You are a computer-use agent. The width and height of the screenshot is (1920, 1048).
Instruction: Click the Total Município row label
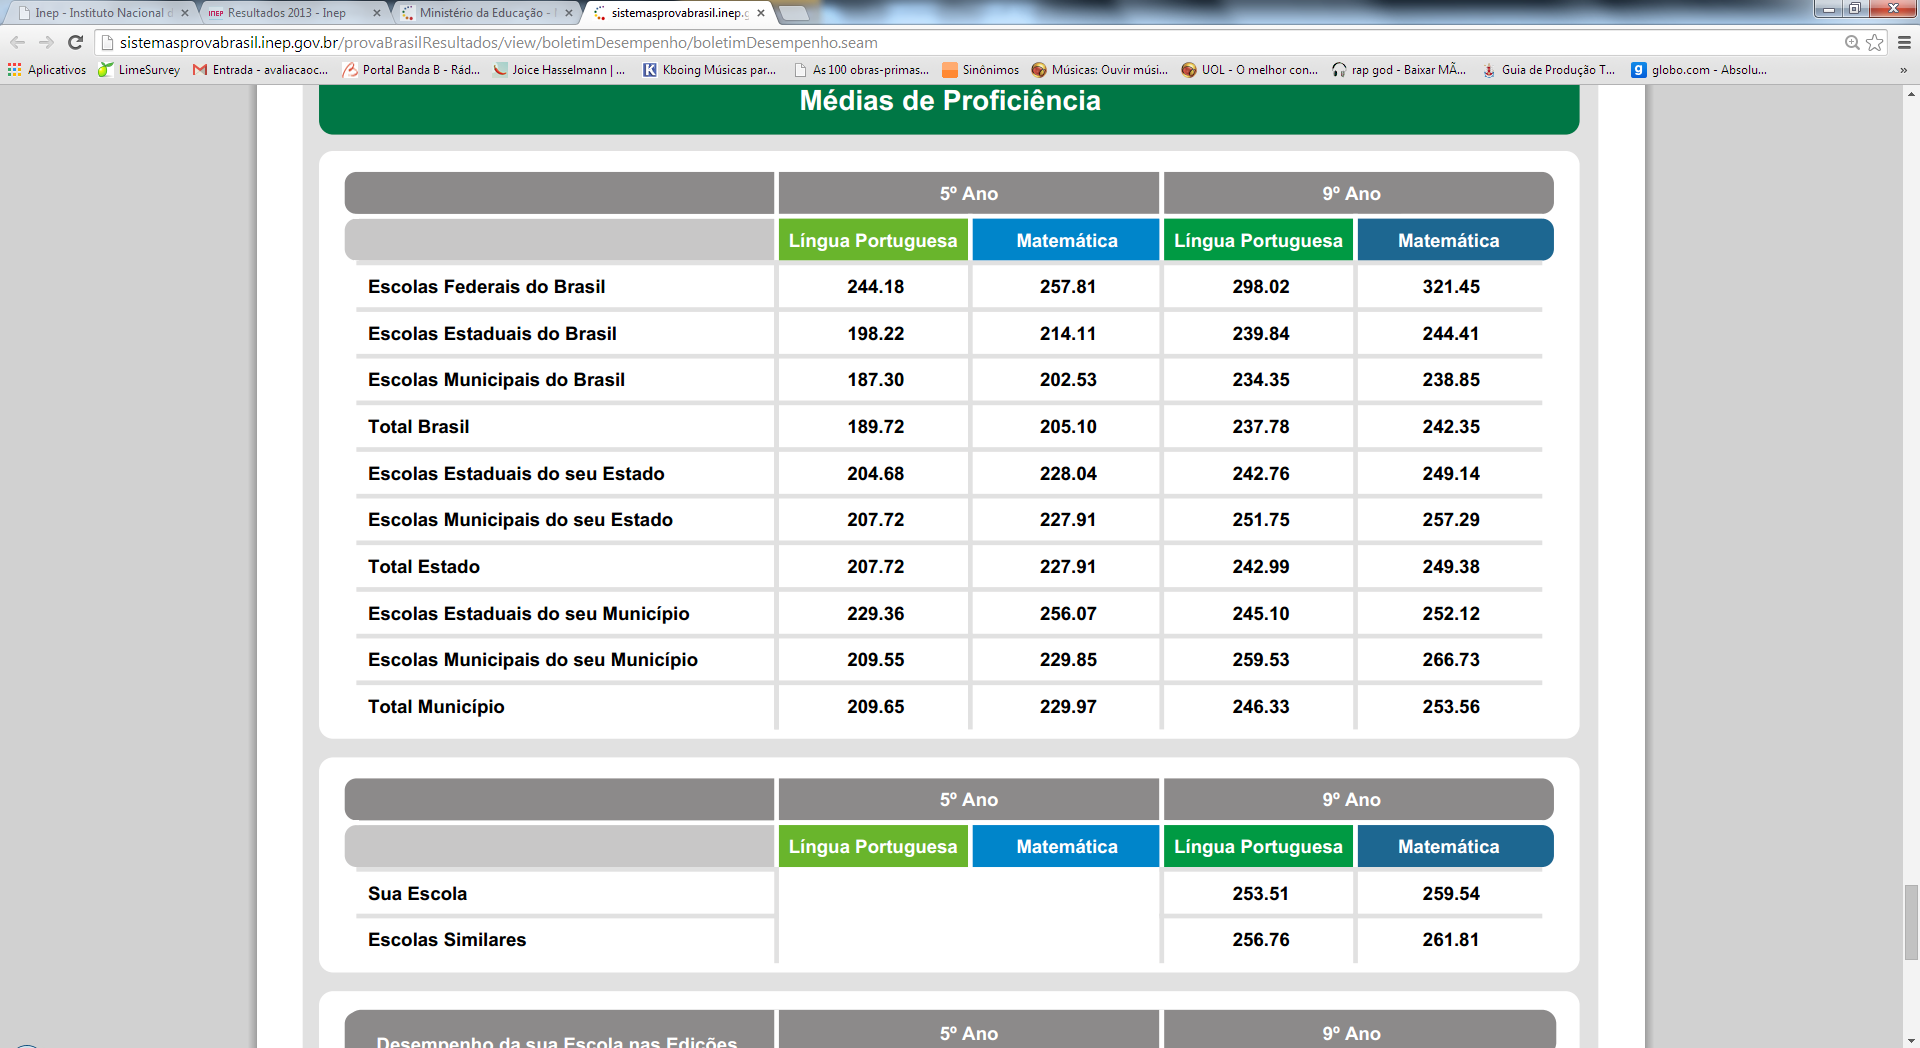(436, 707)
